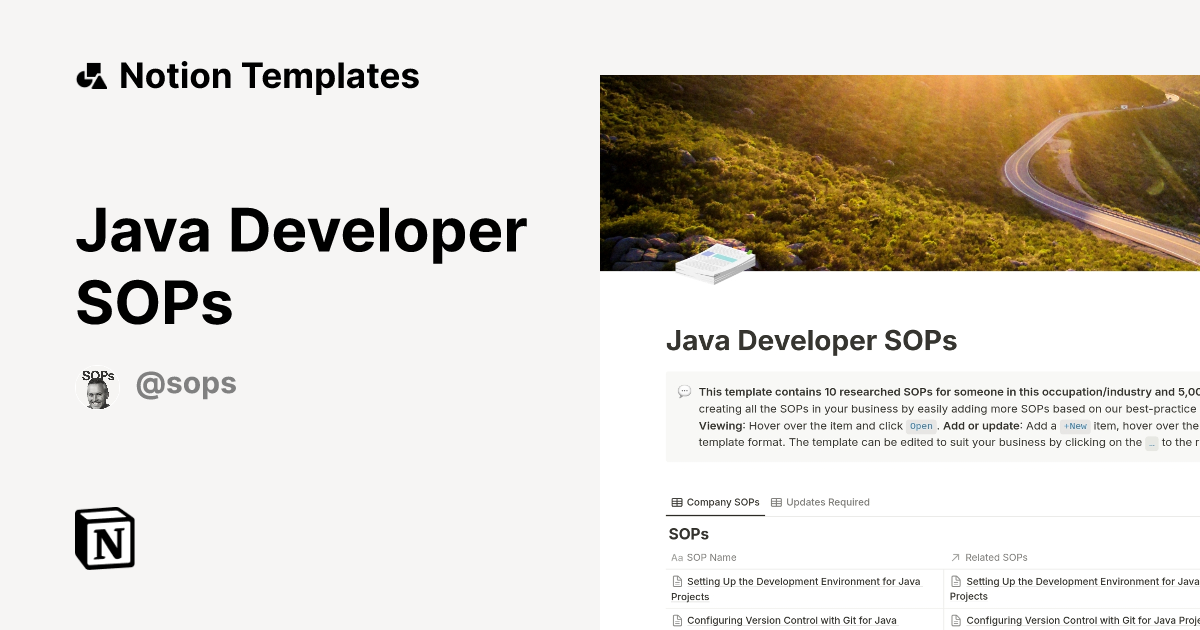Click the arrow icon beside Related SOPs
Viewport: 1200px width, 630px height.
click(x=955, y=557)
